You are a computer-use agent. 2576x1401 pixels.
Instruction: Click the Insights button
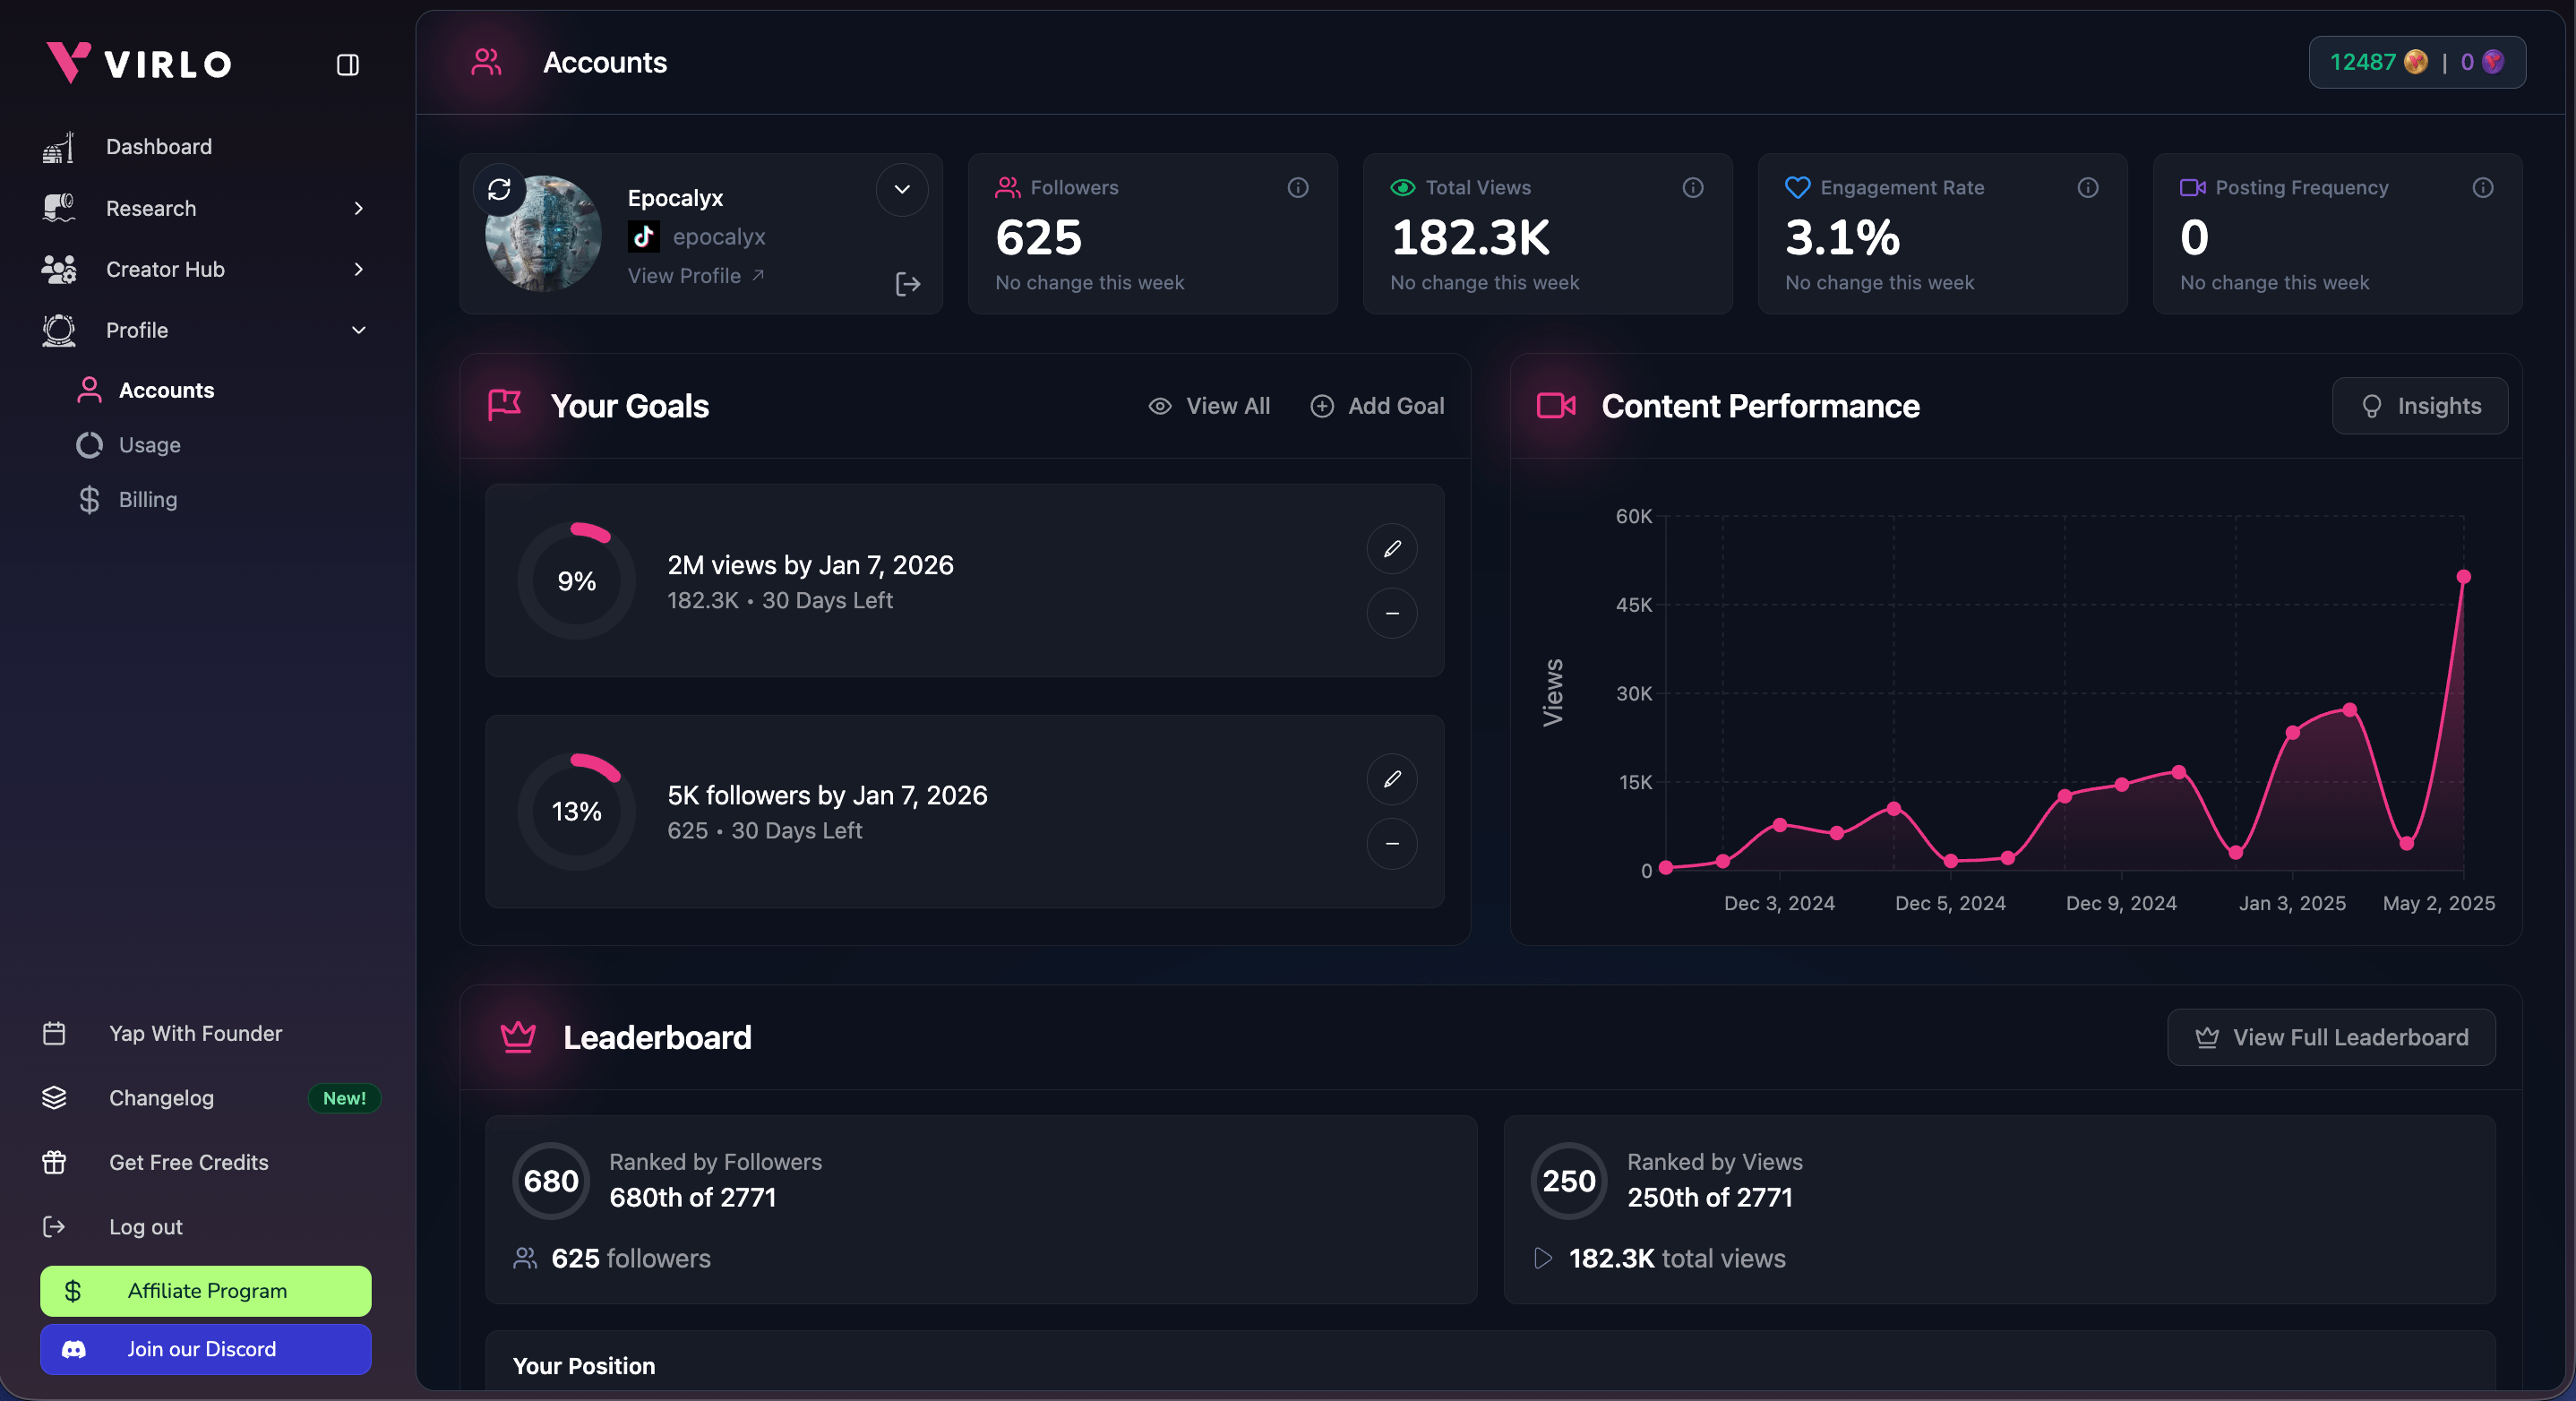pyautogui.click(x=2419, y=406)
